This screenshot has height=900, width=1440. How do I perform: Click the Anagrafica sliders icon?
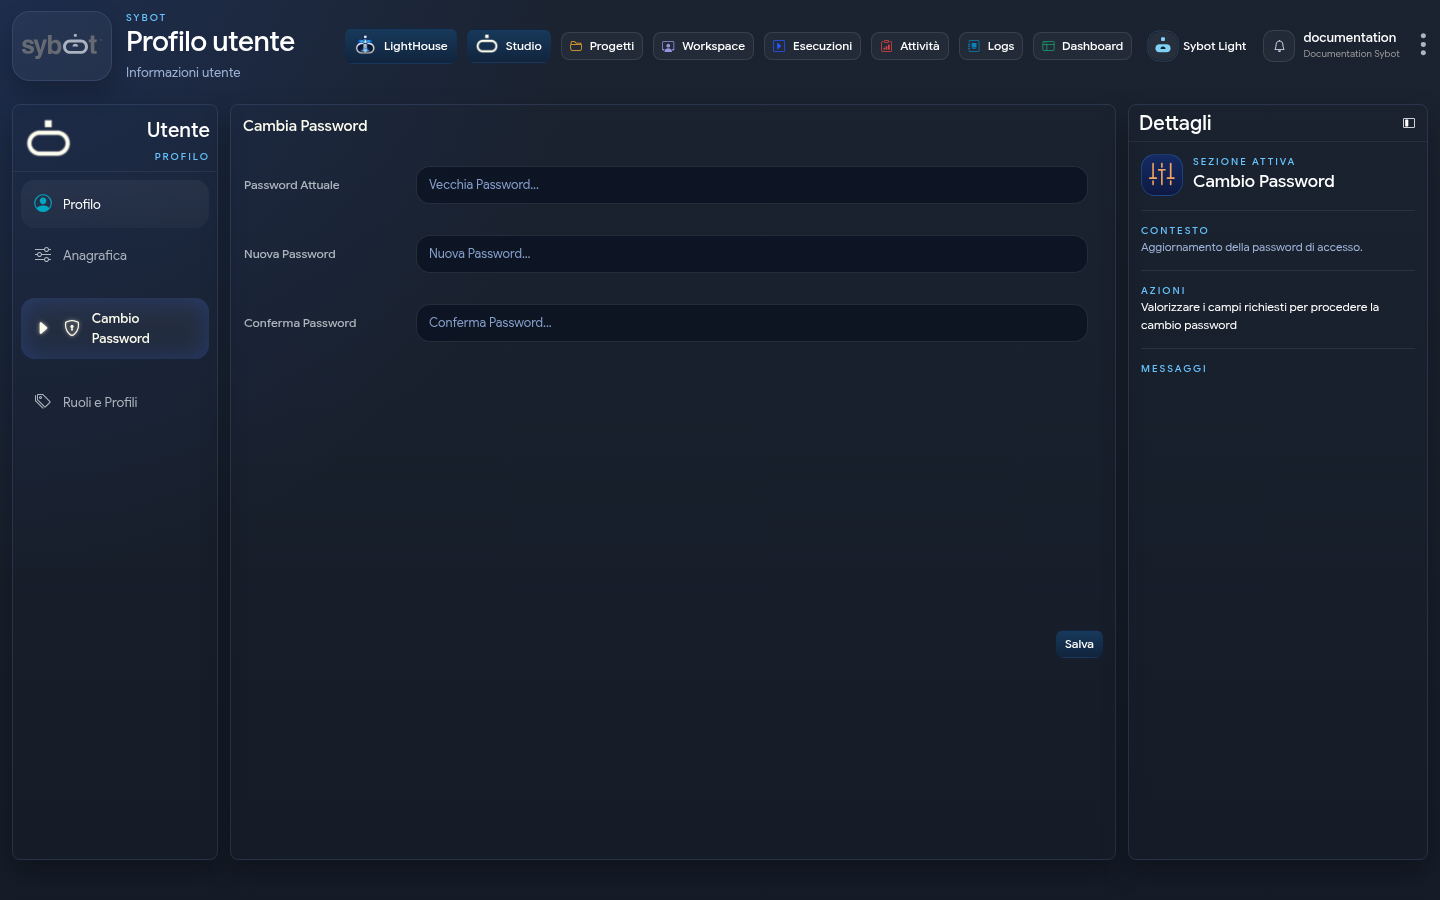43,255
